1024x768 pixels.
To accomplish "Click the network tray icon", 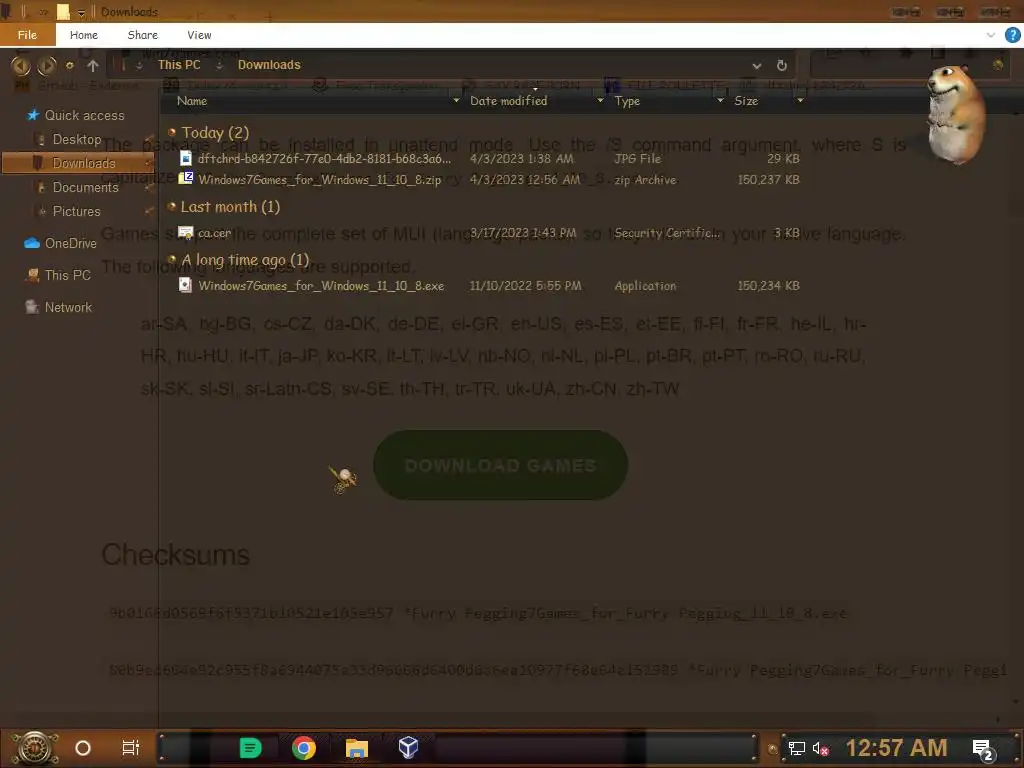I will coord(796,748).
